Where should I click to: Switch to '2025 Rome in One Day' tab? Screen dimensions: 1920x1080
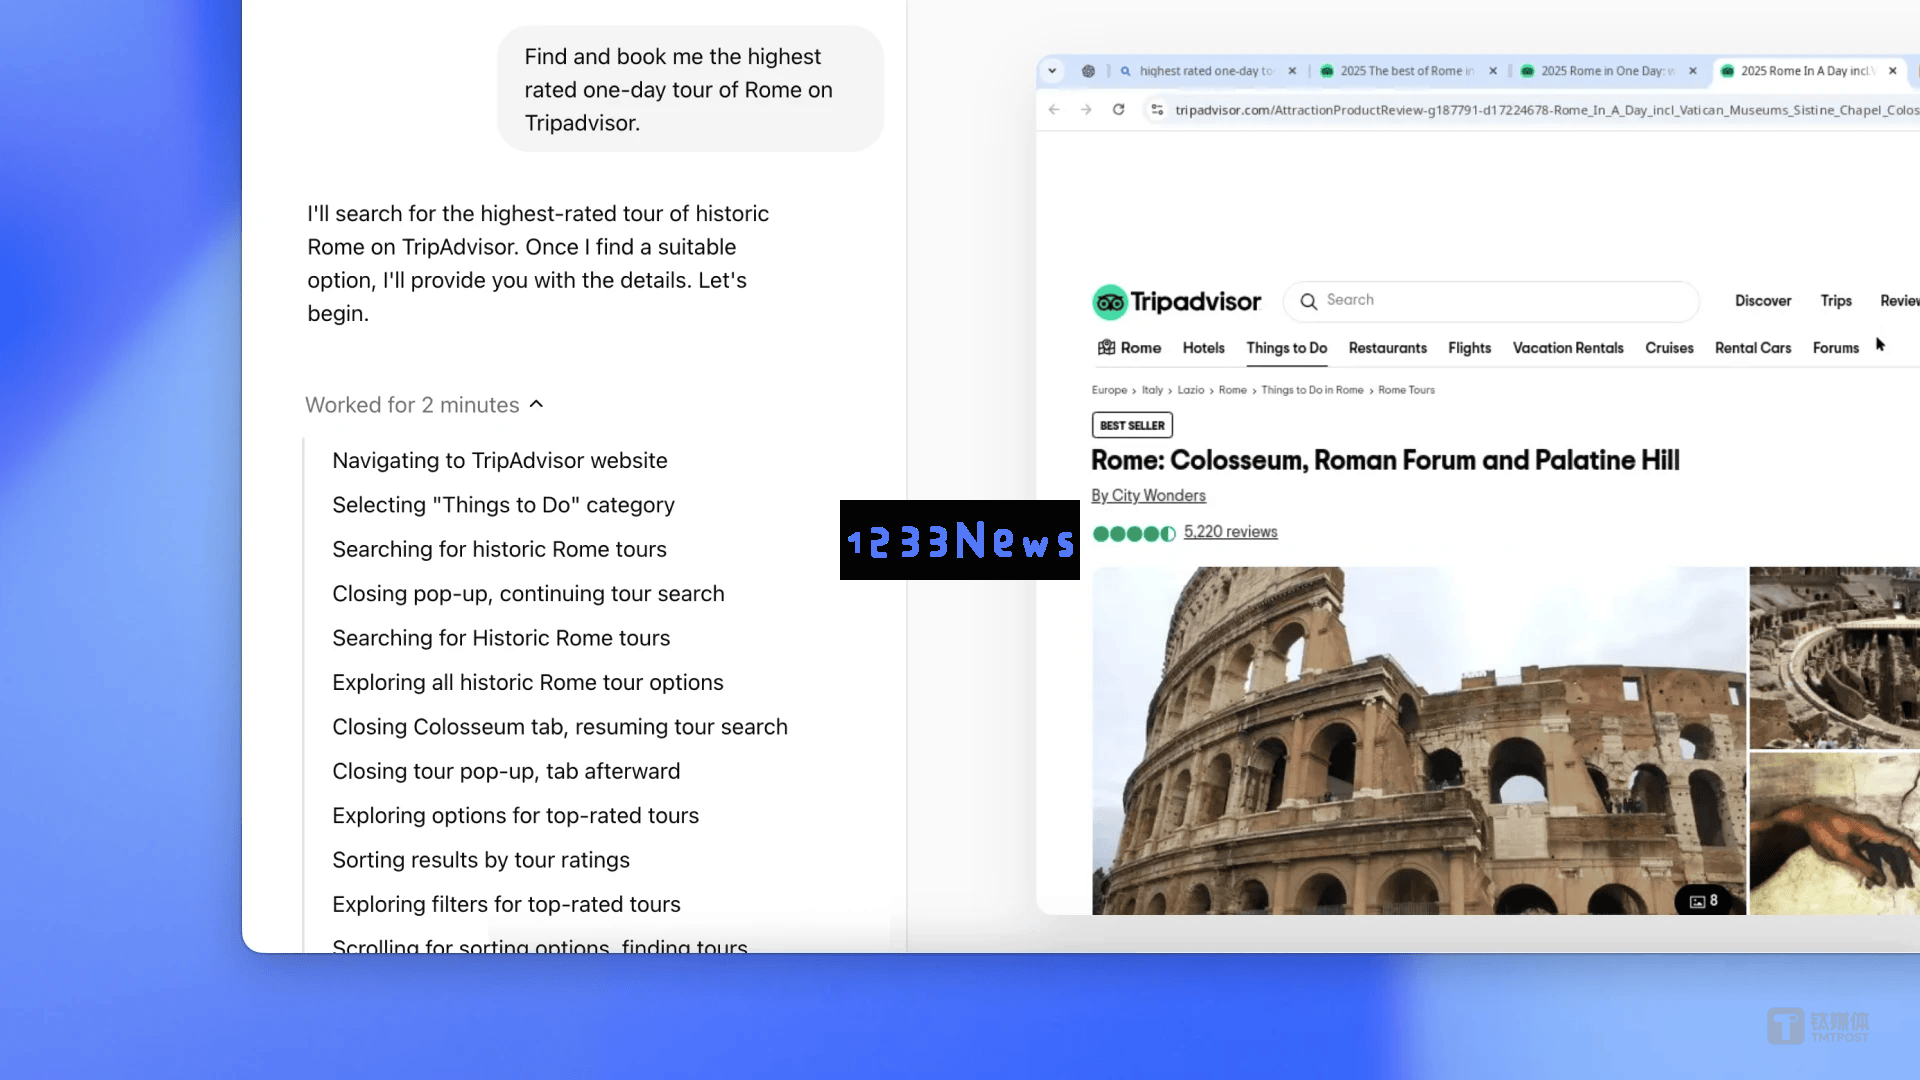[1608, 71]
